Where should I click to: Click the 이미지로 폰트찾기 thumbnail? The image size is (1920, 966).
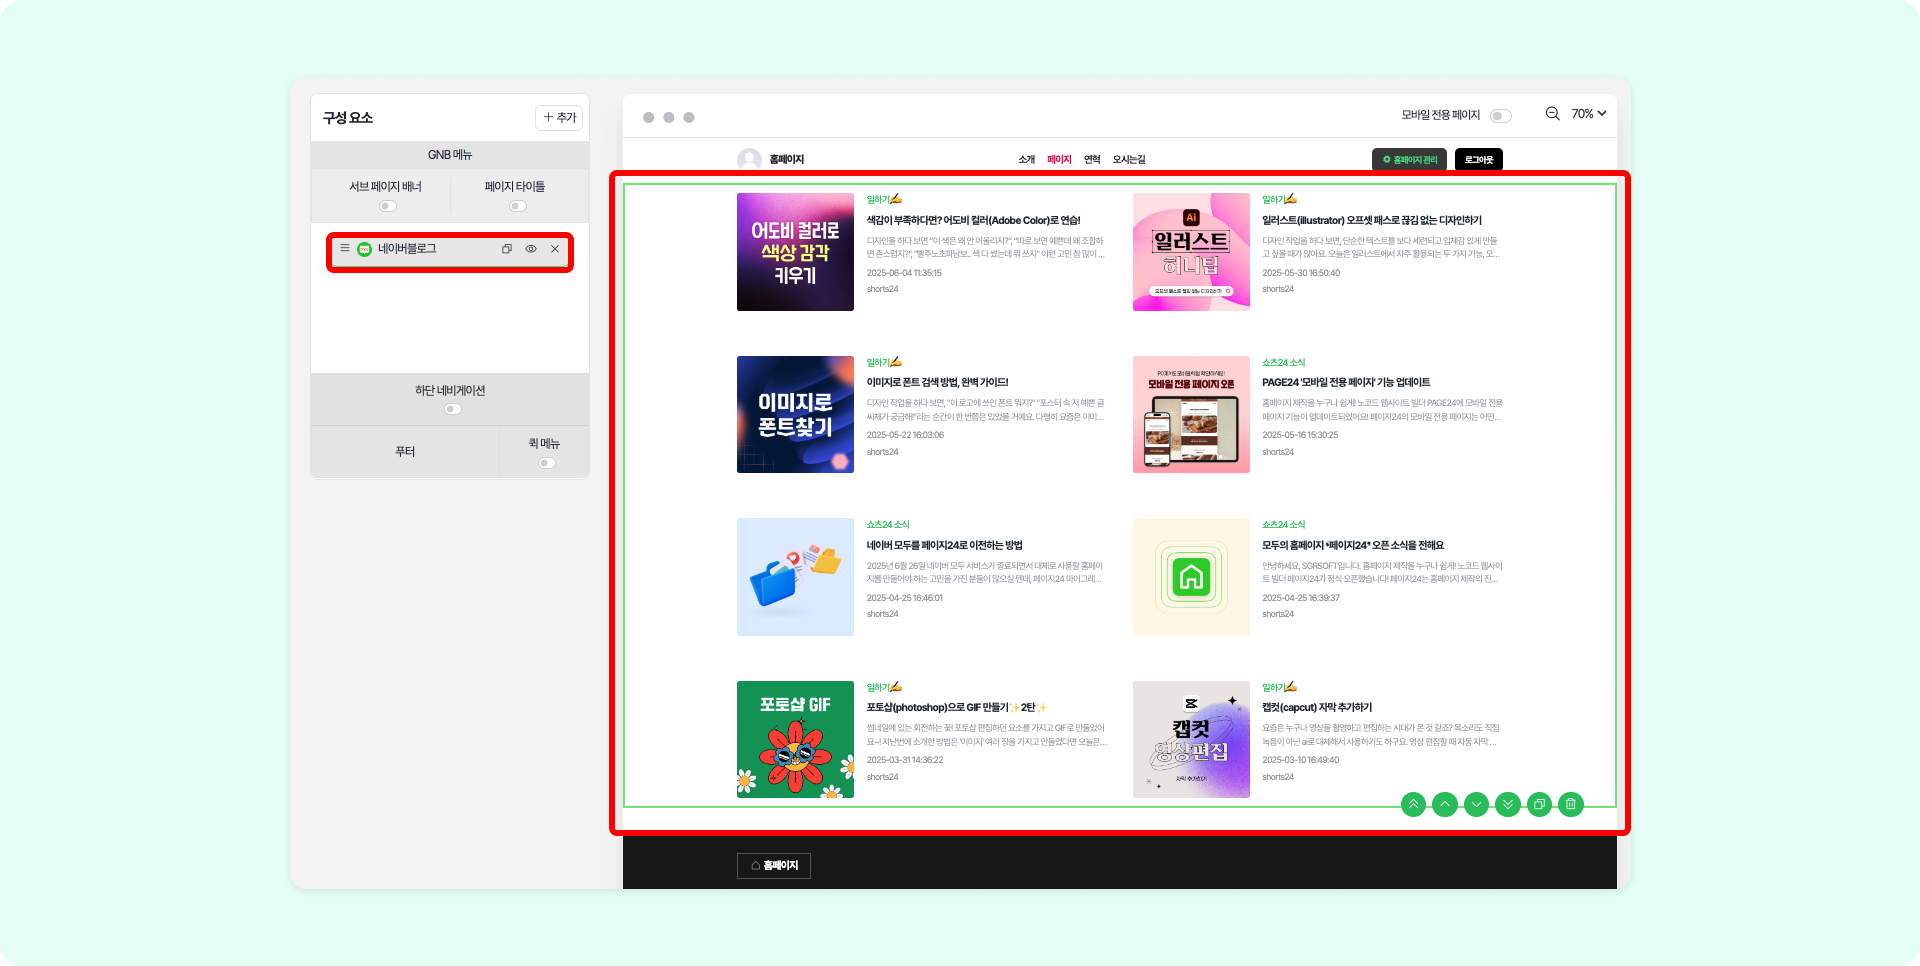[795, 414]
